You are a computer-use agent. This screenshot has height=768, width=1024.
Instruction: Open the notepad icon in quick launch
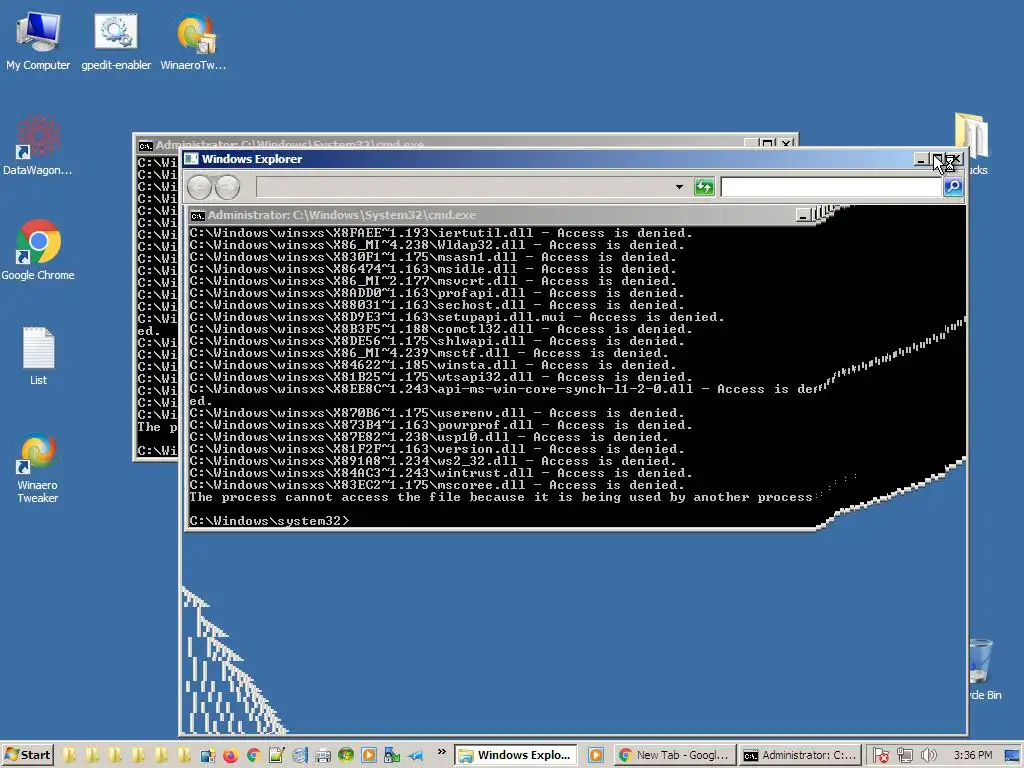coord(276,756)
